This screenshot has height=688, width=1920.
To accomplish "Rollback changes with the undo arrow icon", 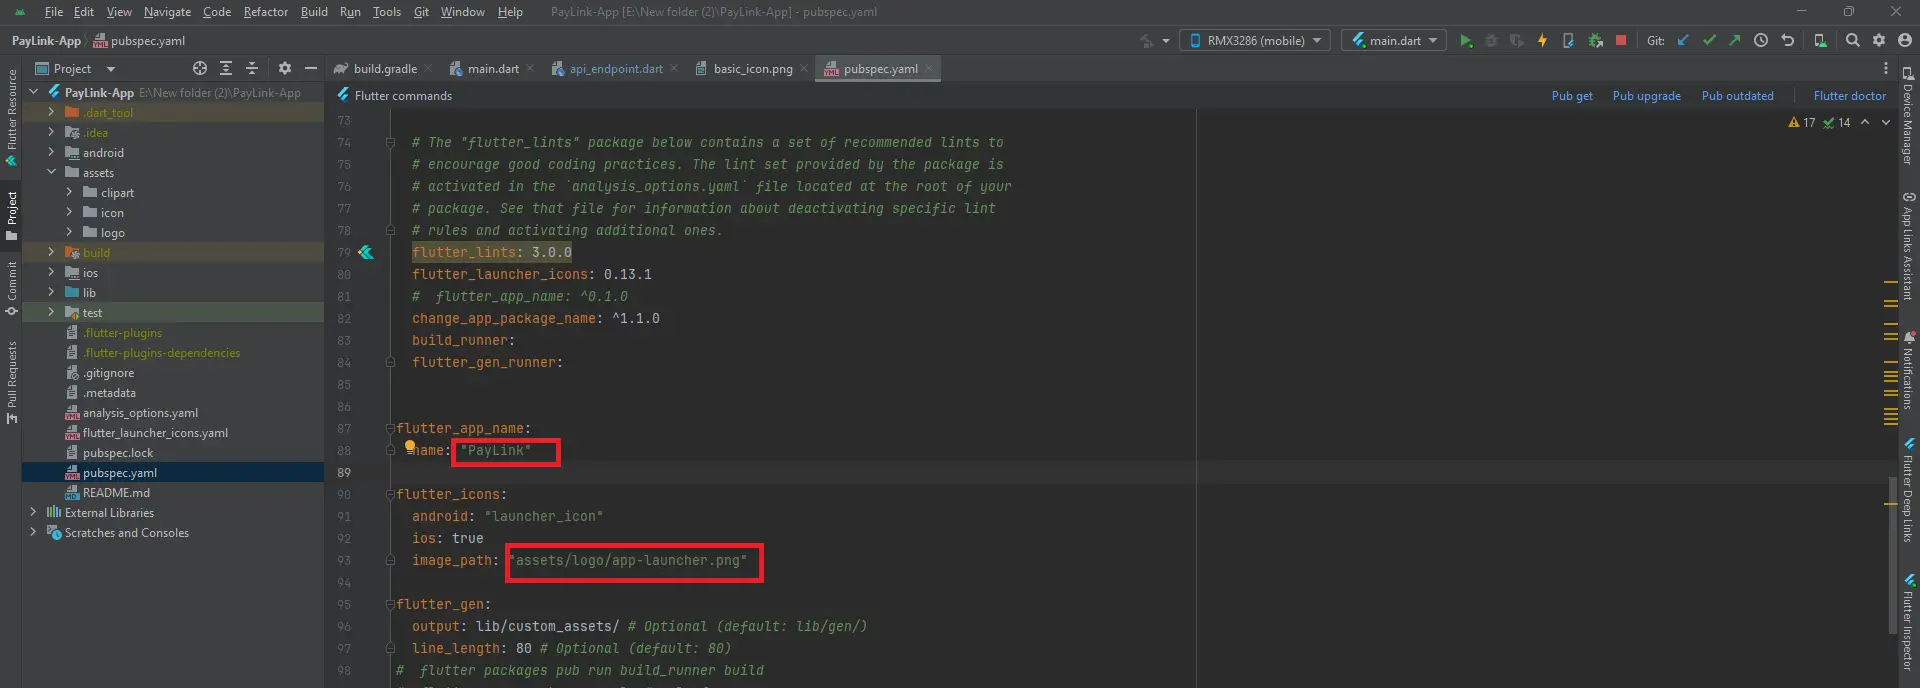I will tap(1788, 41).
